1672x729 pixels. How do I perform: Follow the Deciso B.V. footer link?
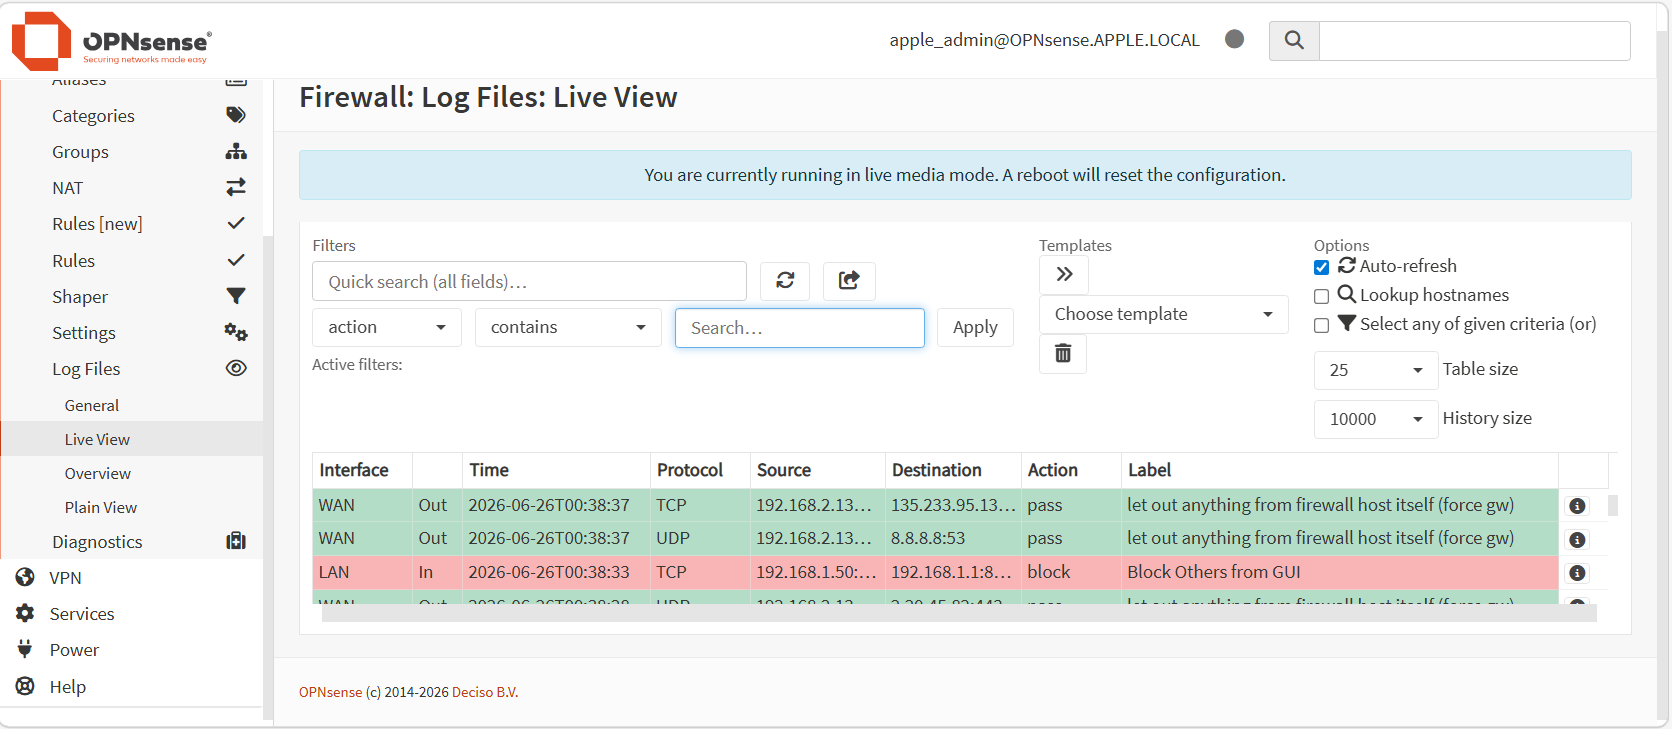[485, 692]
